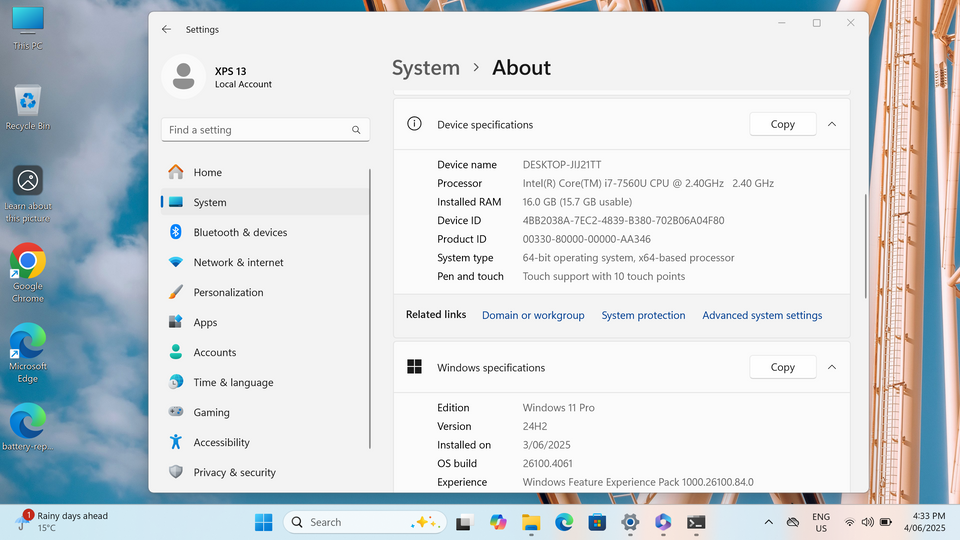Click in the Find a setting field

[x=265, y=130]
